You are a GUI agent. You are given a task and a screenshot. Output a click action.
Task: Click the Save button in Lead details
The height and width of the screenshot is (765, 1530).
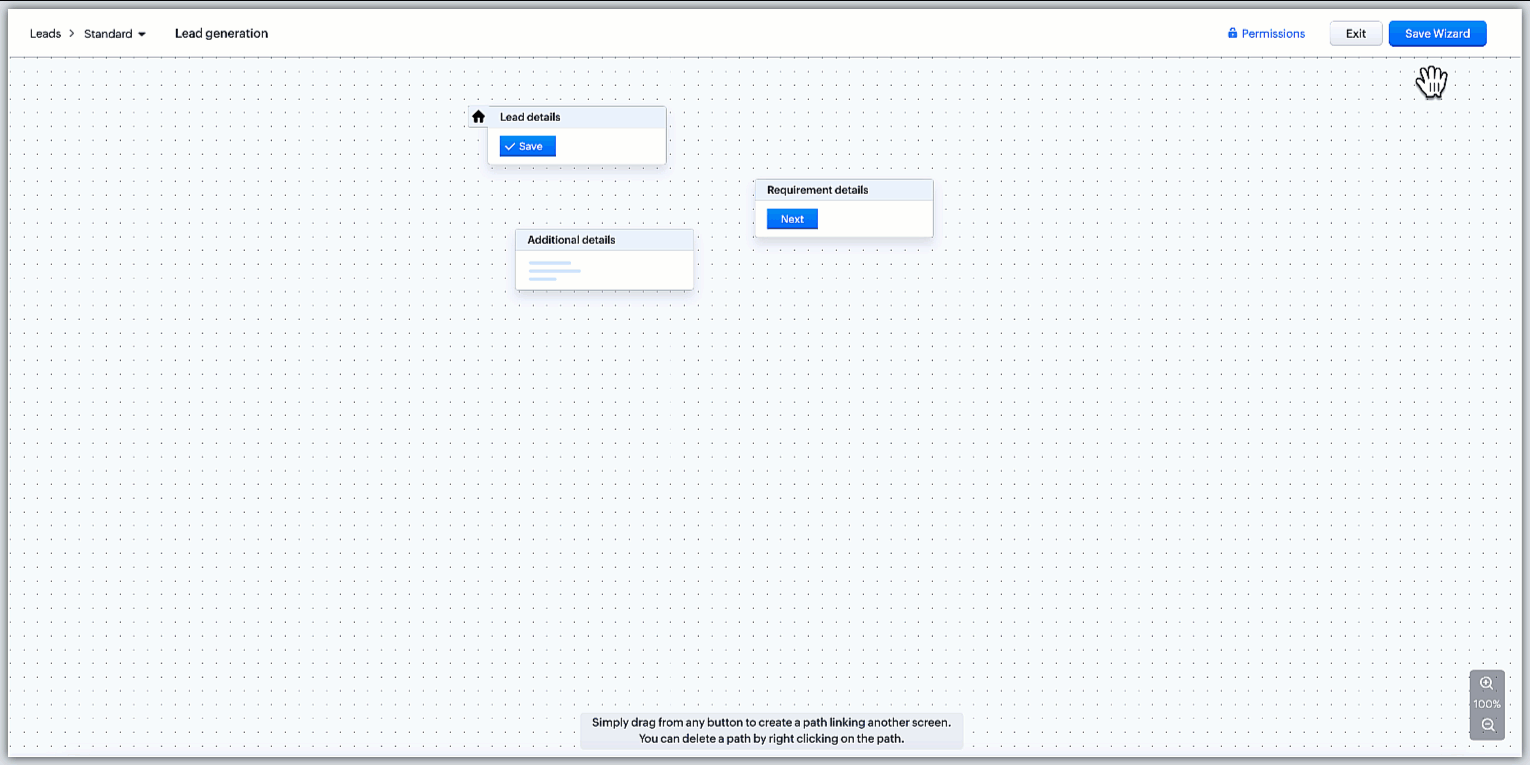(528, 147)
